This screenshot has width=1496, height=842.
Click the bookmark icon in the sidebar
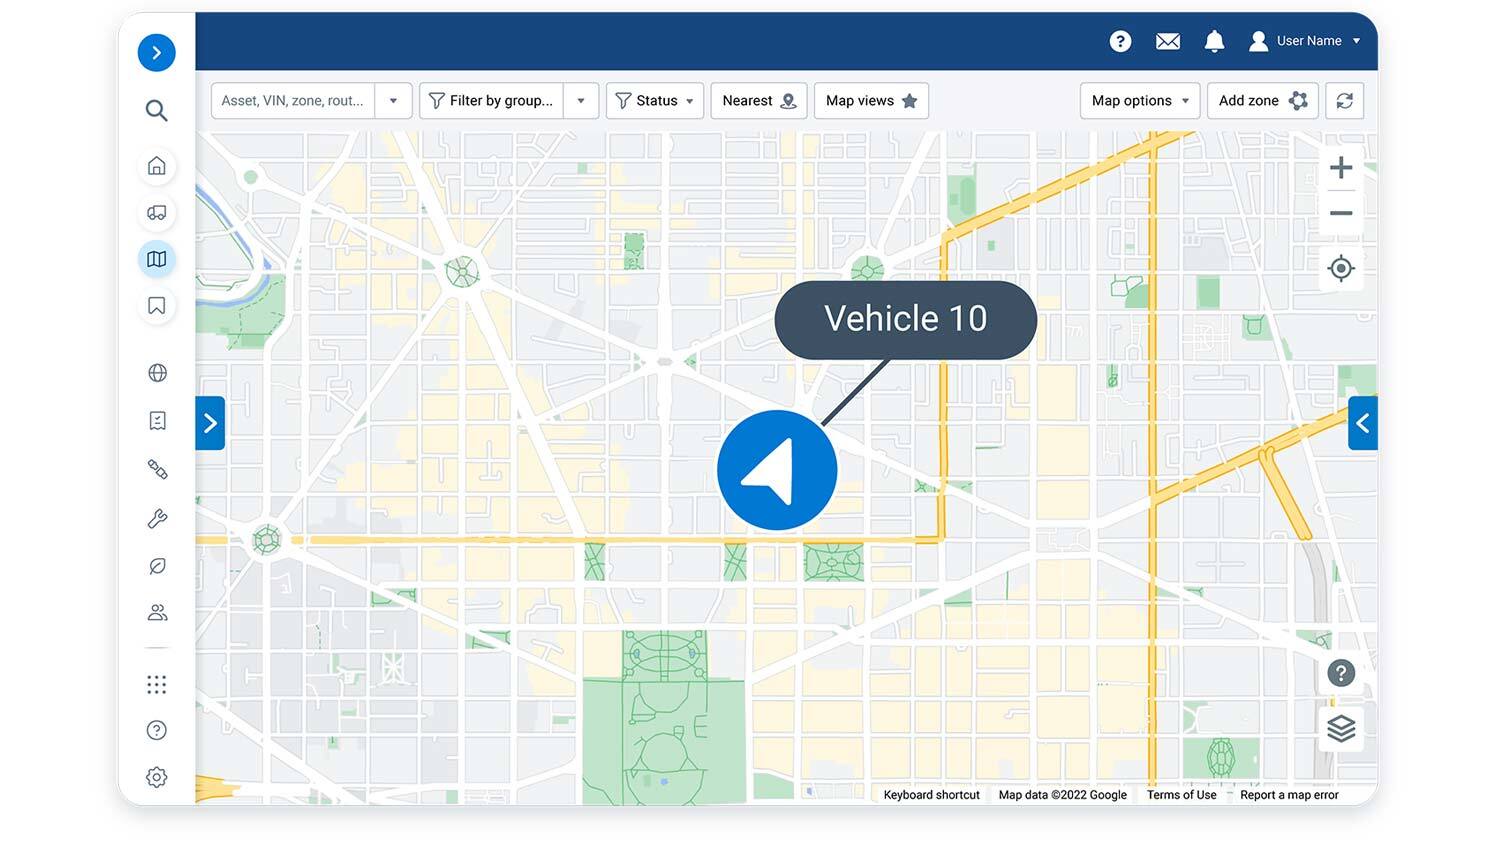pyautogui.click(x=156, y=305)
